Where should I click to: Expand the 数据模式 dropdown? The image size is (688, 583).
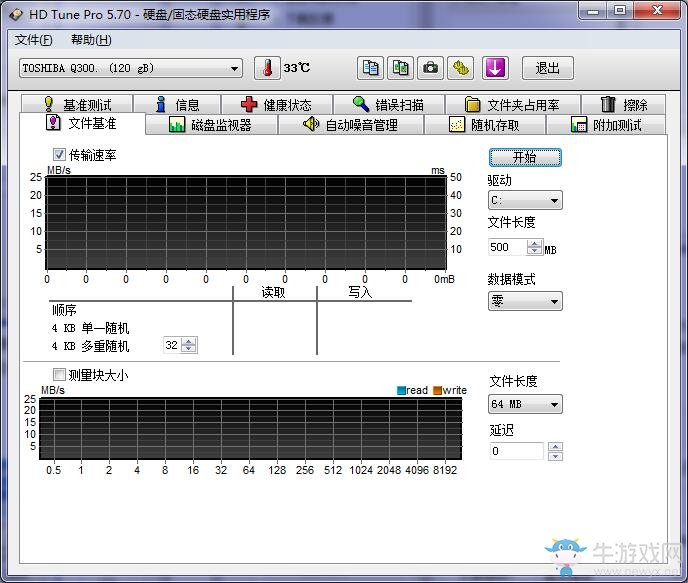tap(525, 301)
